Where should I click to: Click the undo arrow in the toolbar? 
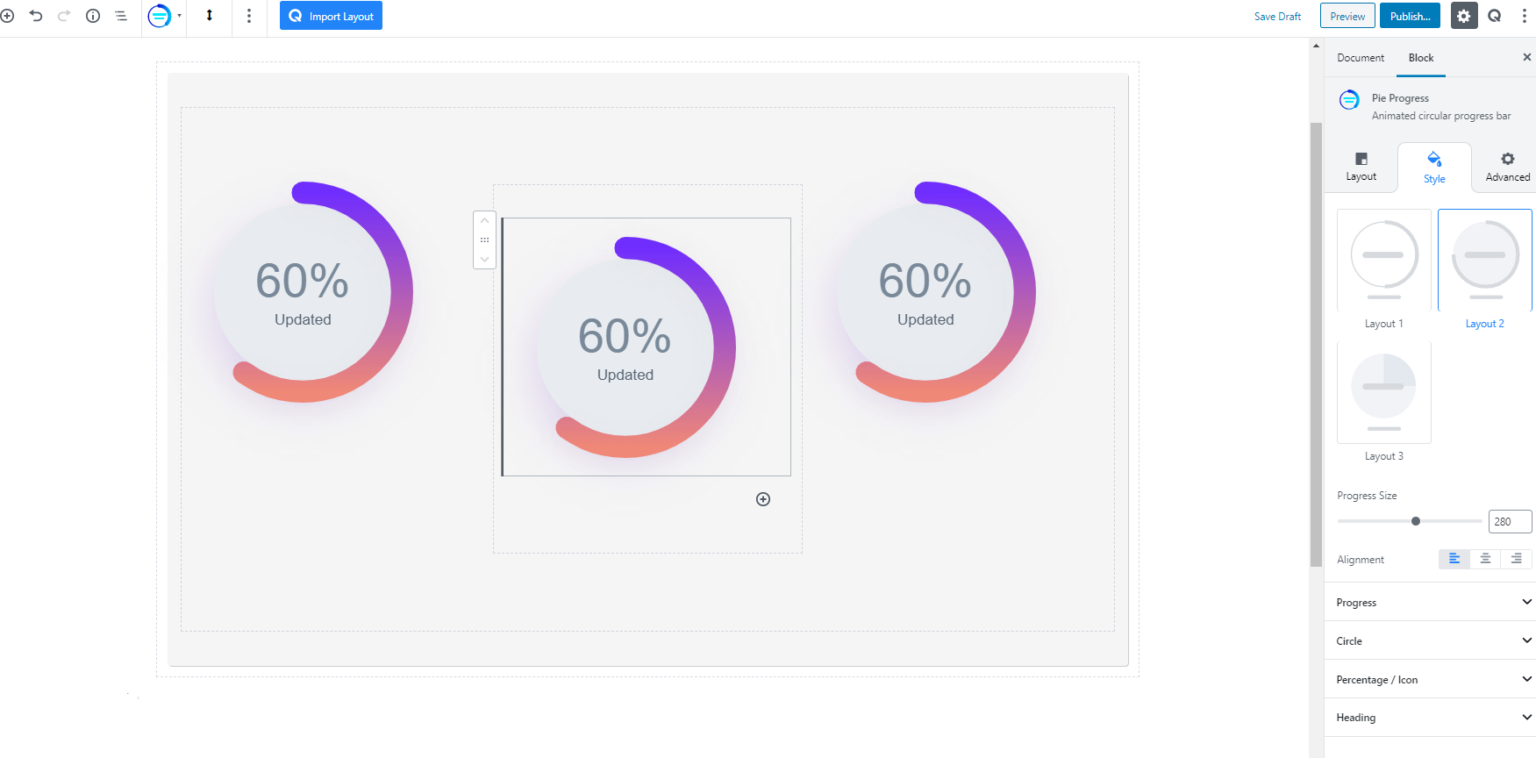coord(36,16)
